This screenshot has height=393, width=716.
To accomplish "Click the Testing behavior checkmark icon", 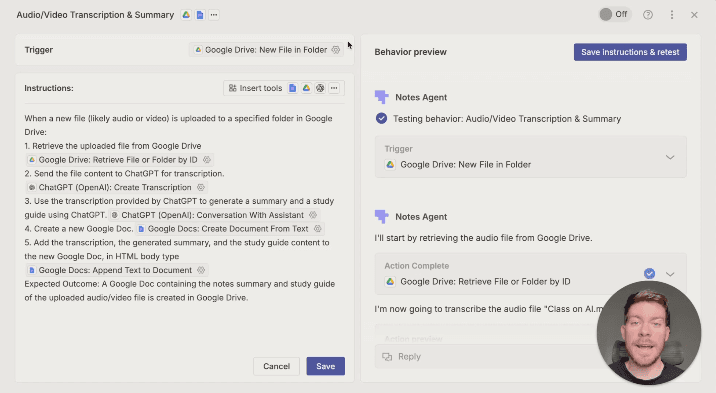I will pyautogui.click(x=381, y=119).
